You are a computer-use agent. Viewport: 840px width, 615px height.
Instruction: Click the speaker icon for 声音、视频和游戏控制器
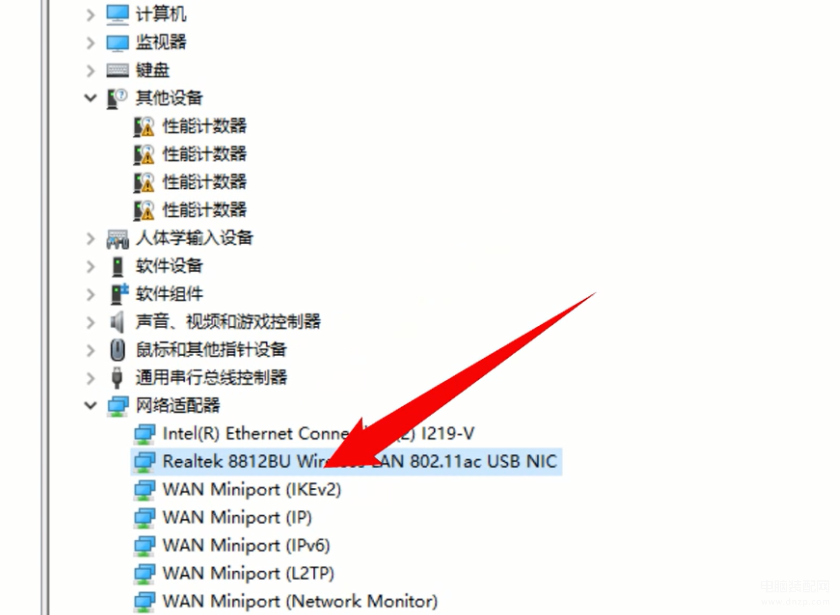(117, 322)
